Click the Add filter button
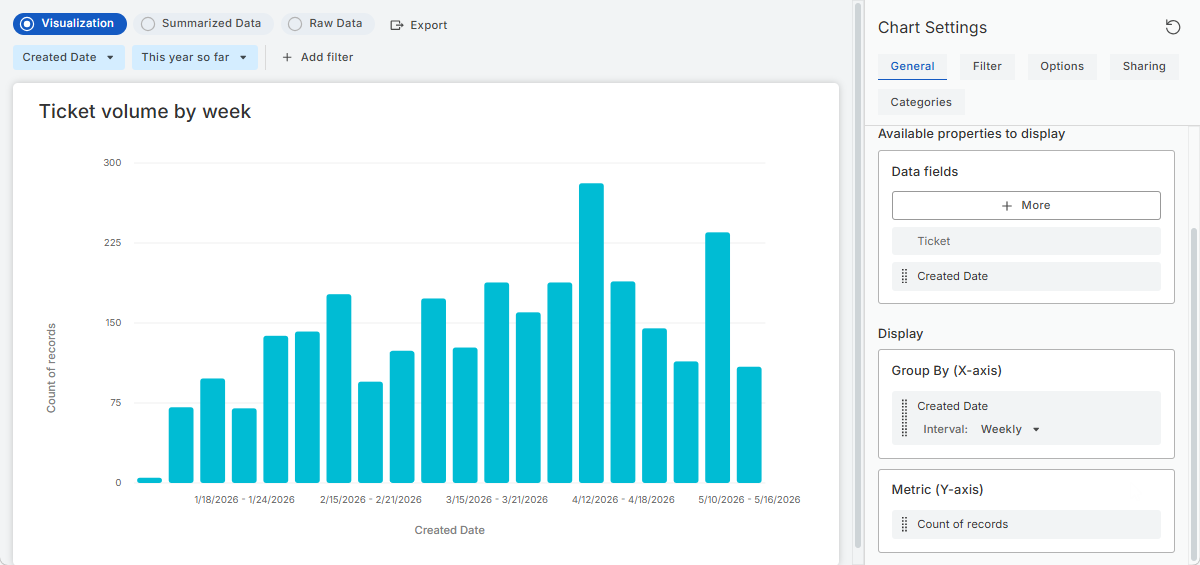The height and width of the screenshot is (565, 1200). click(x=318, y=57)
